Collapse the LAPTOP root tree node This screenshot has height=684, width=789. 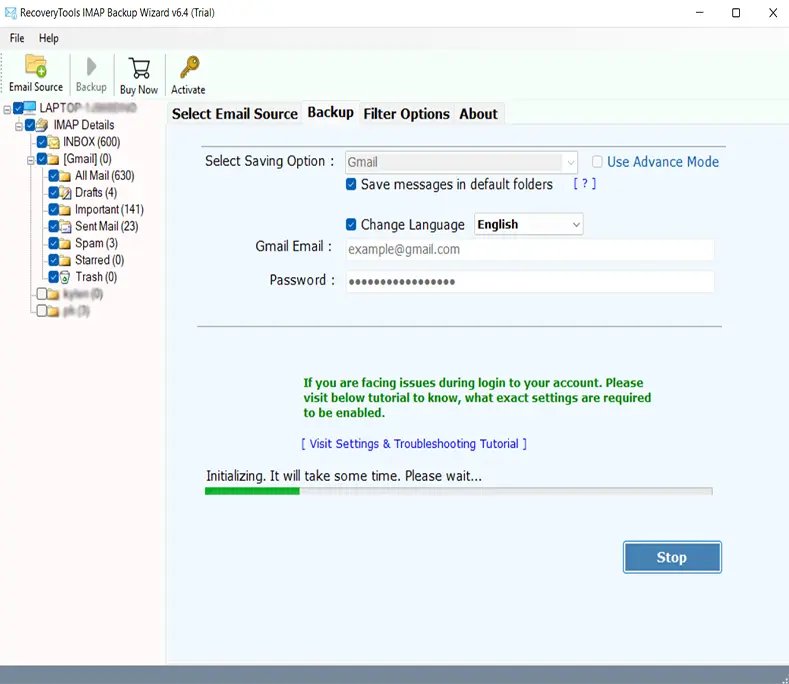point(7,109)
